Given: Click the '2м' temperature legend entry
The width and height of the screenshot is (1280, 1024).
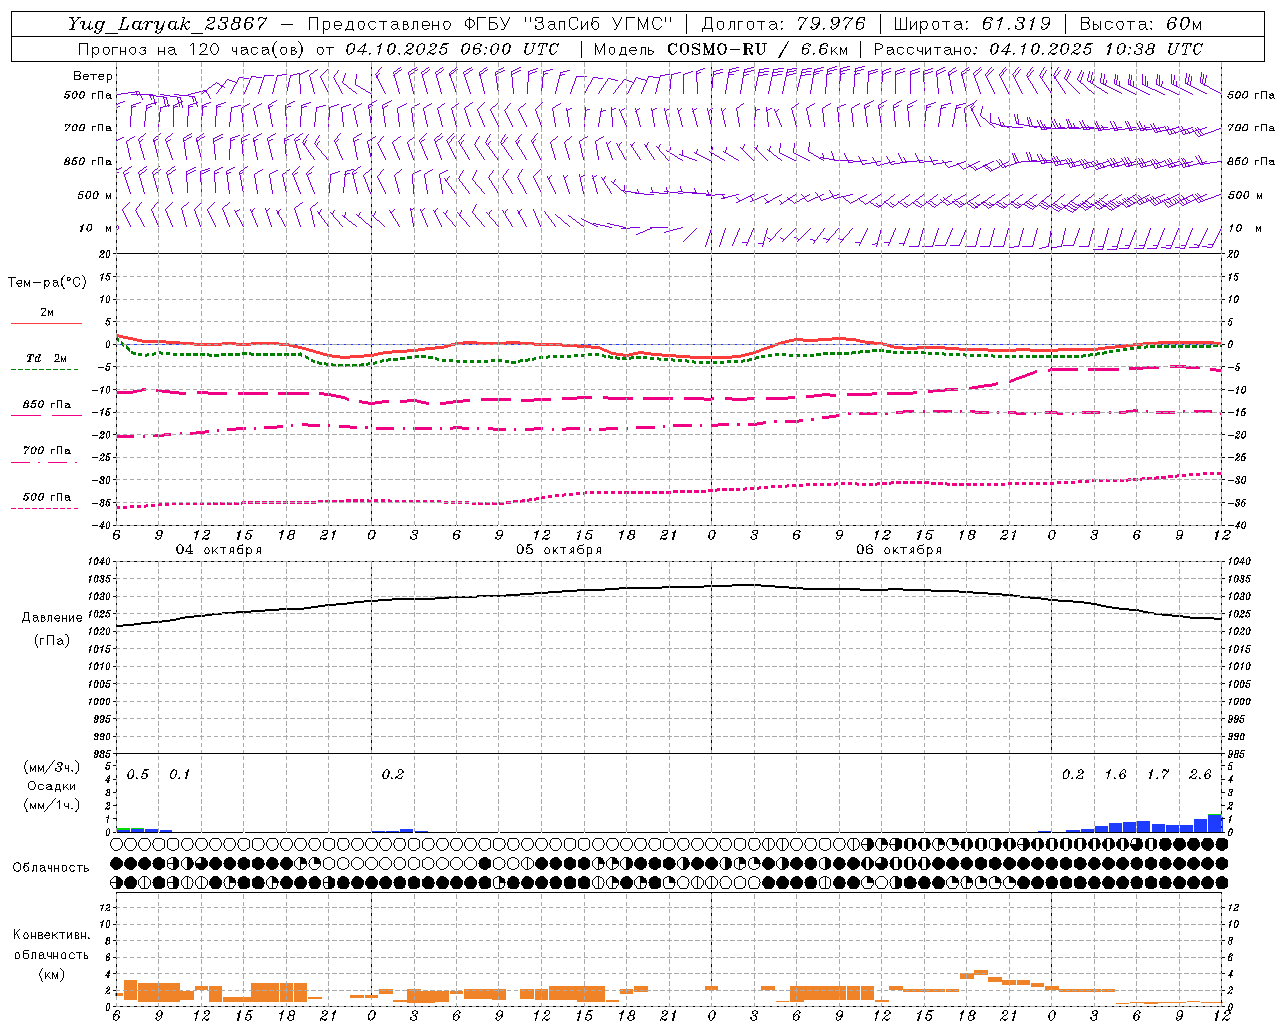Looking at the screenshot, I should tap(47, 313).
